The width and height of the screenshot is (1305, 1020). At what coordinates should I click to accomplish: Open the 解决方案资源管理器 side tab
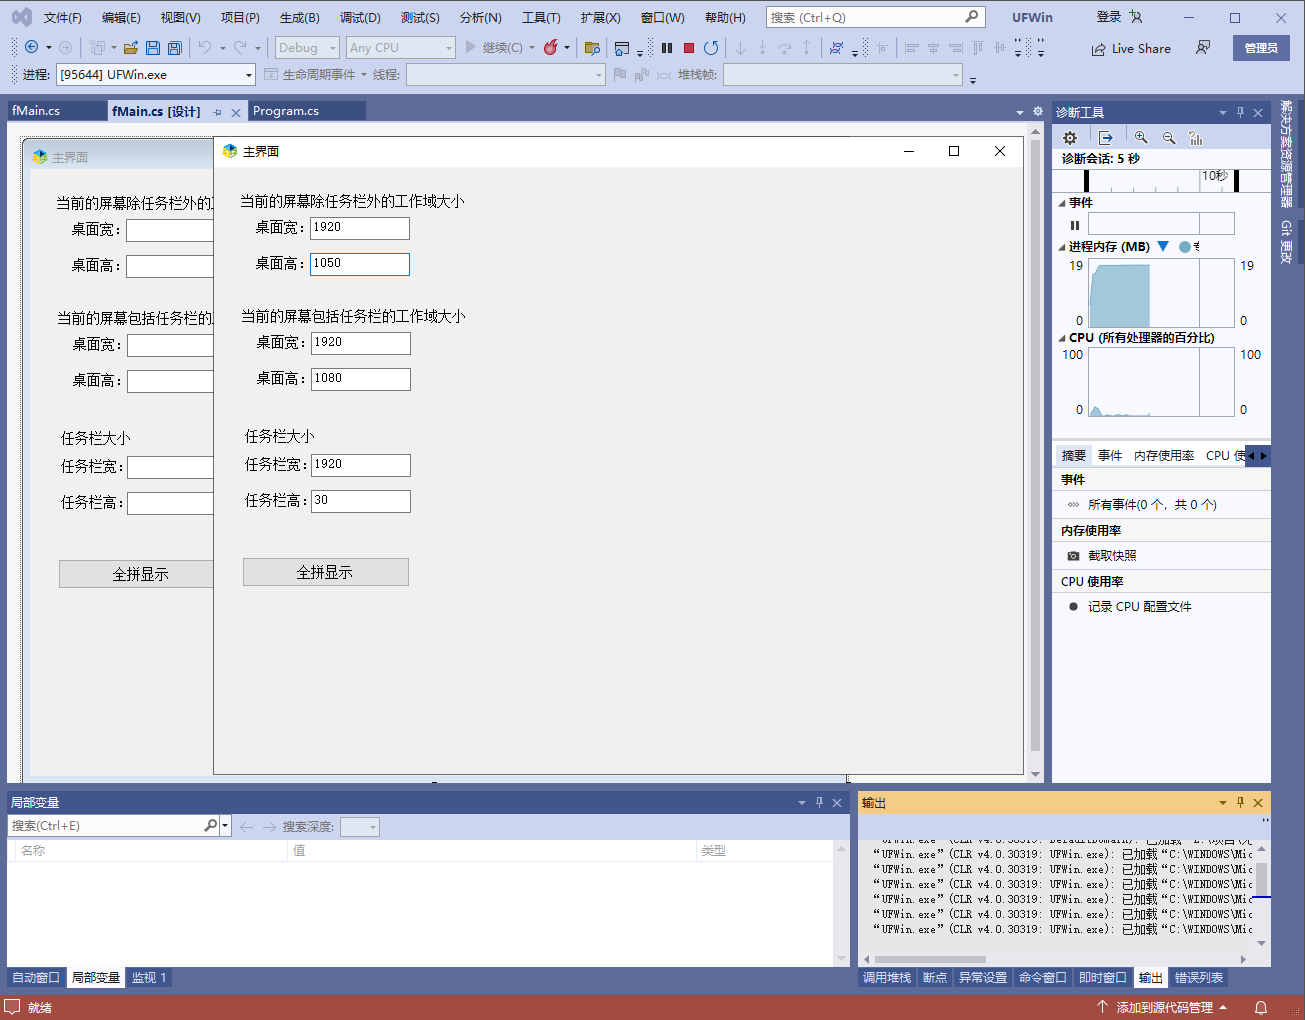click(x=1287, y=154)
